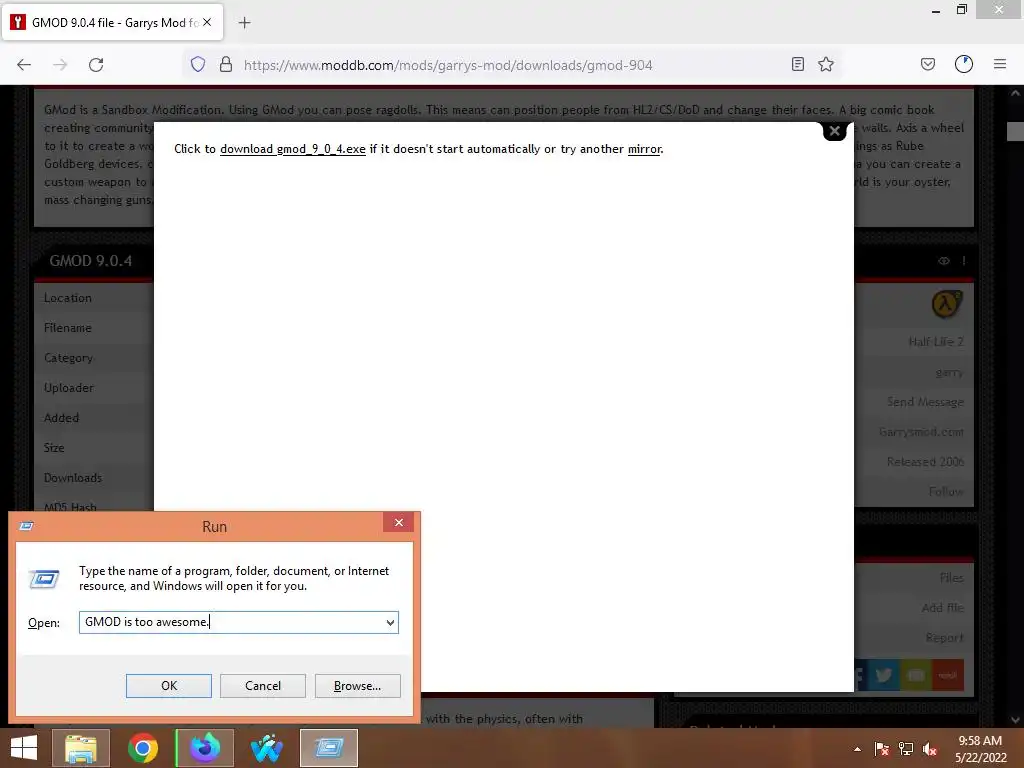Share via the email envelope icon
Screen dimensions: 1024x768
pos(916,675)
